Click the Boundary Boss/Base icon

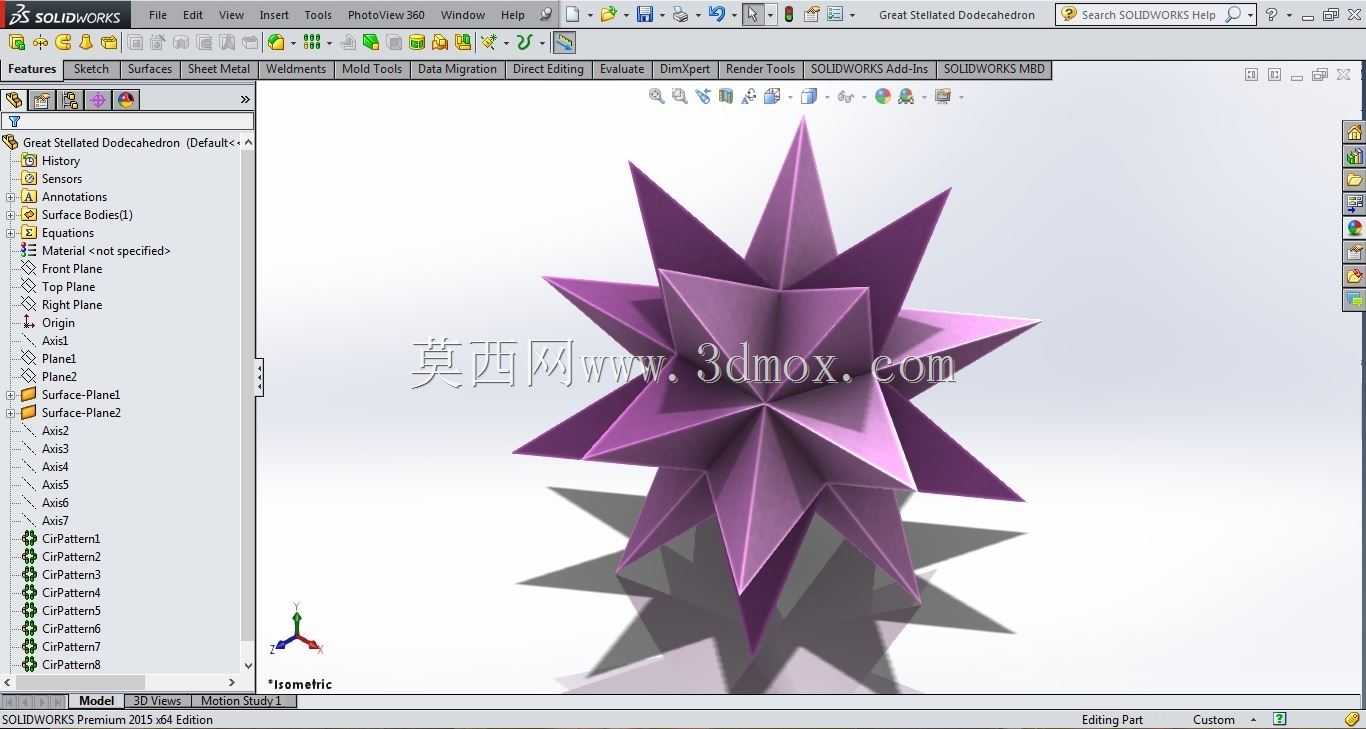109,42
